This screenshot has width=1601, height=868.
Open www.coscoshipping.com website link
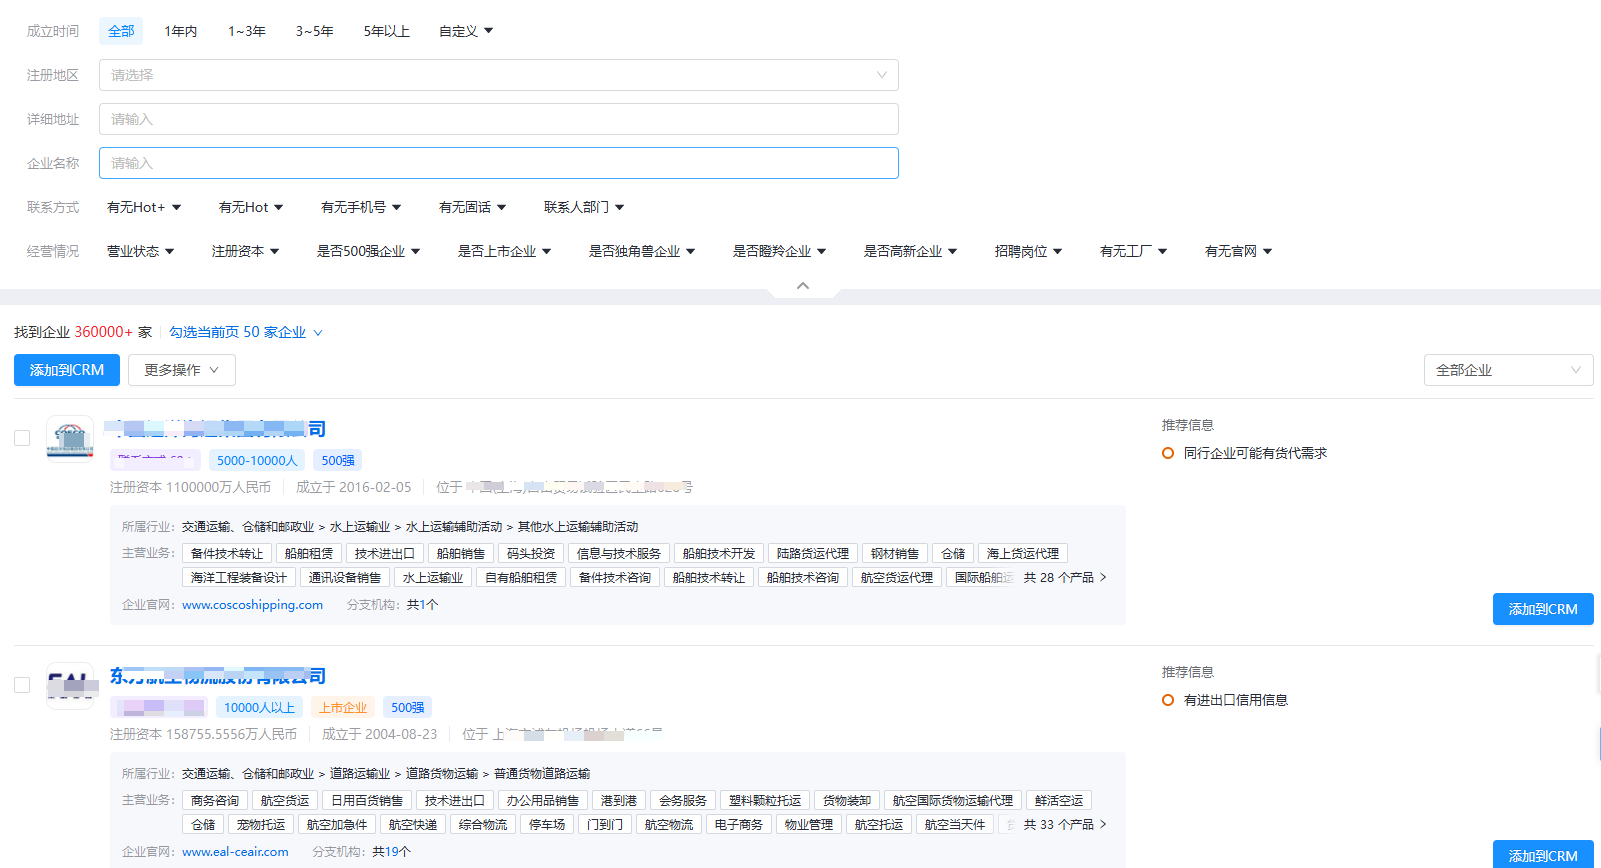click(252, 605)
